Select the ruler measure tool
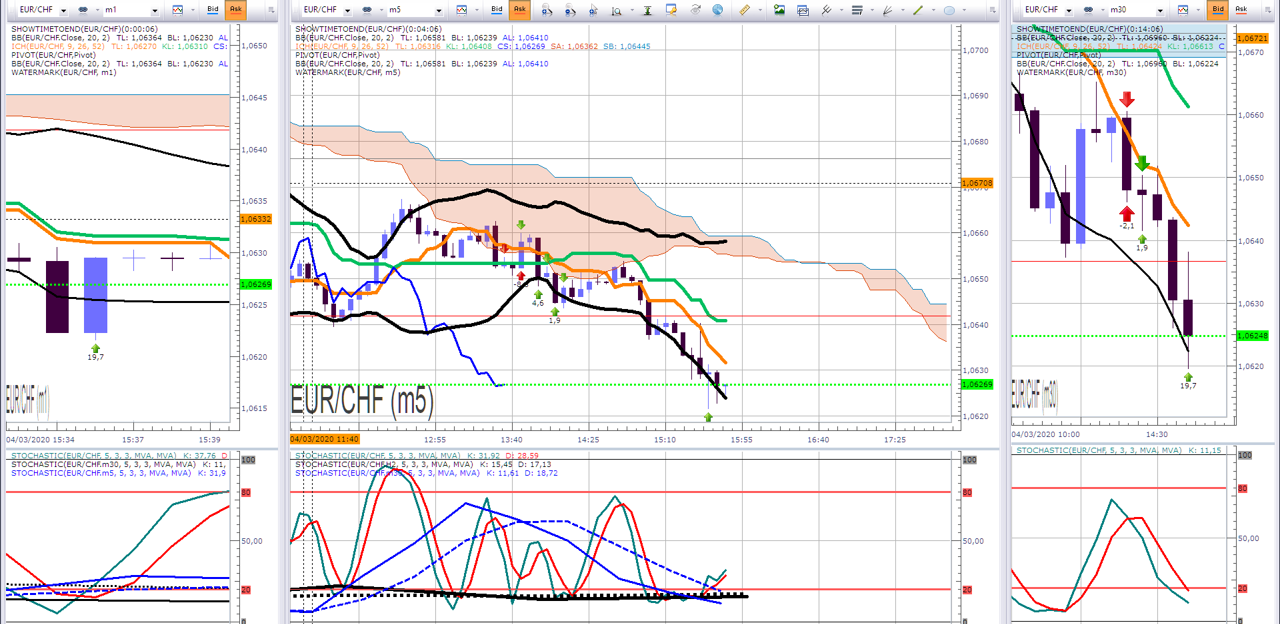The image size is (1280, 624). 745,9
